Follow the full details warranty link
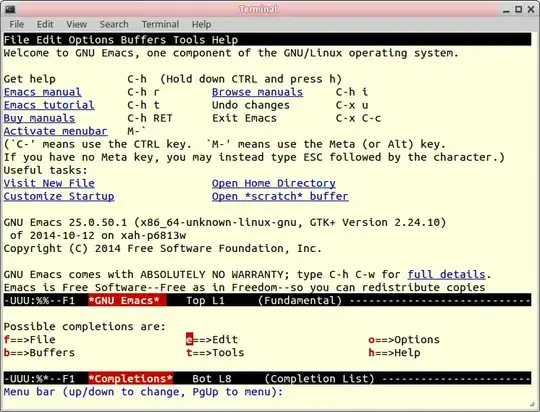The width and height of the screenshot is (540, 412). 446,275
